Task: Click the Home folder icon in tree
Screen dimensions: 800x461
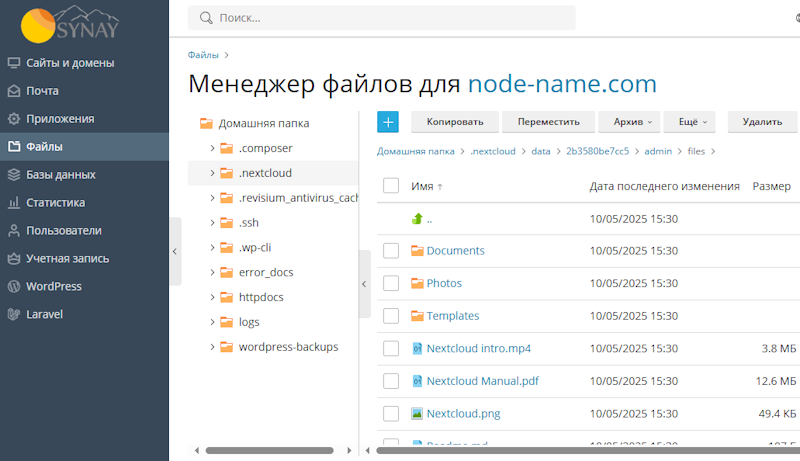Action: tap(206, 123)
